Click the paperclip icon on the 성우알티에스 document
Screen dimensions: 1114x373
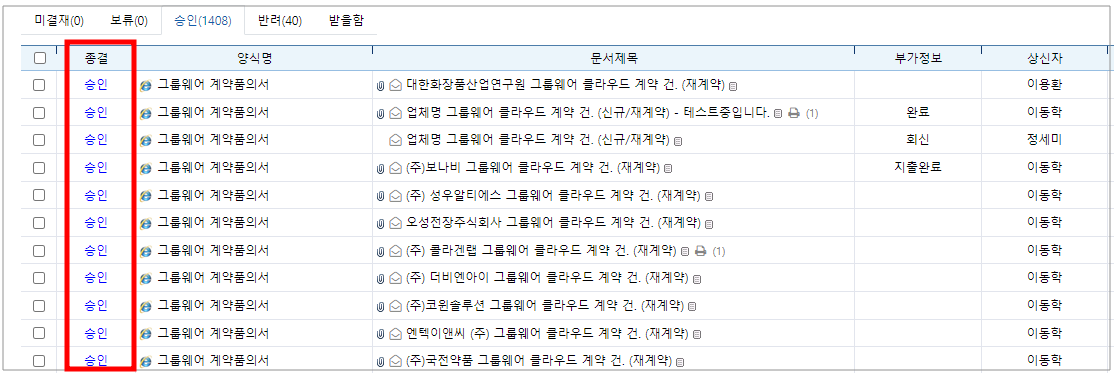coord(380,195)
